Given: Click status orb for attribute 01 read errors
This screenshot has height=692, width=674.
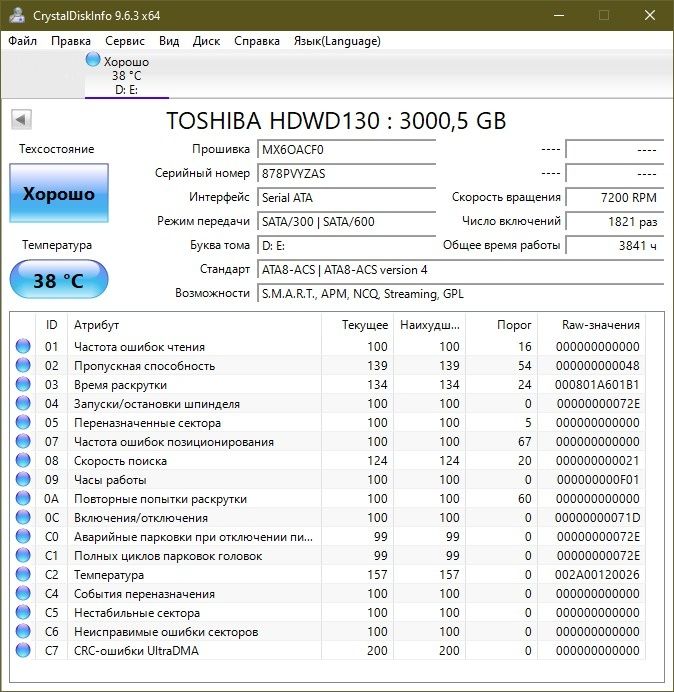Looking at the screenshot, I should coord(23,346).
